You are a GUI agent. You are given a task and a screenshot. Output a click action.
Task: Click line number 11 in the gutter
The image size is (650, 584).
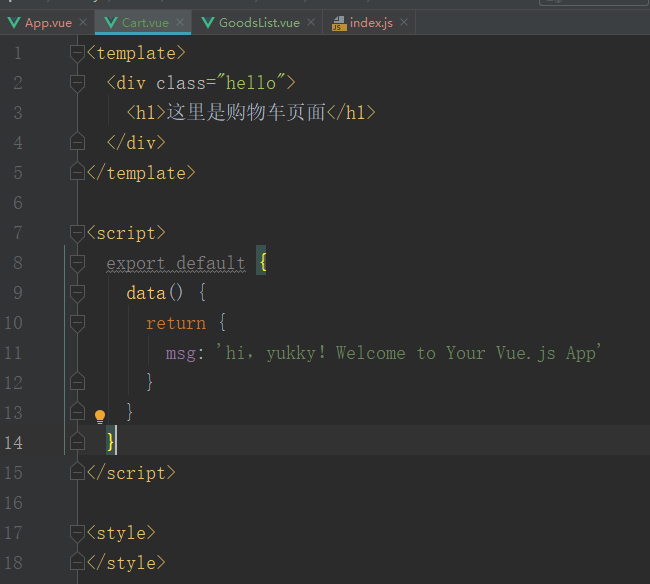[x=13, y=353]
